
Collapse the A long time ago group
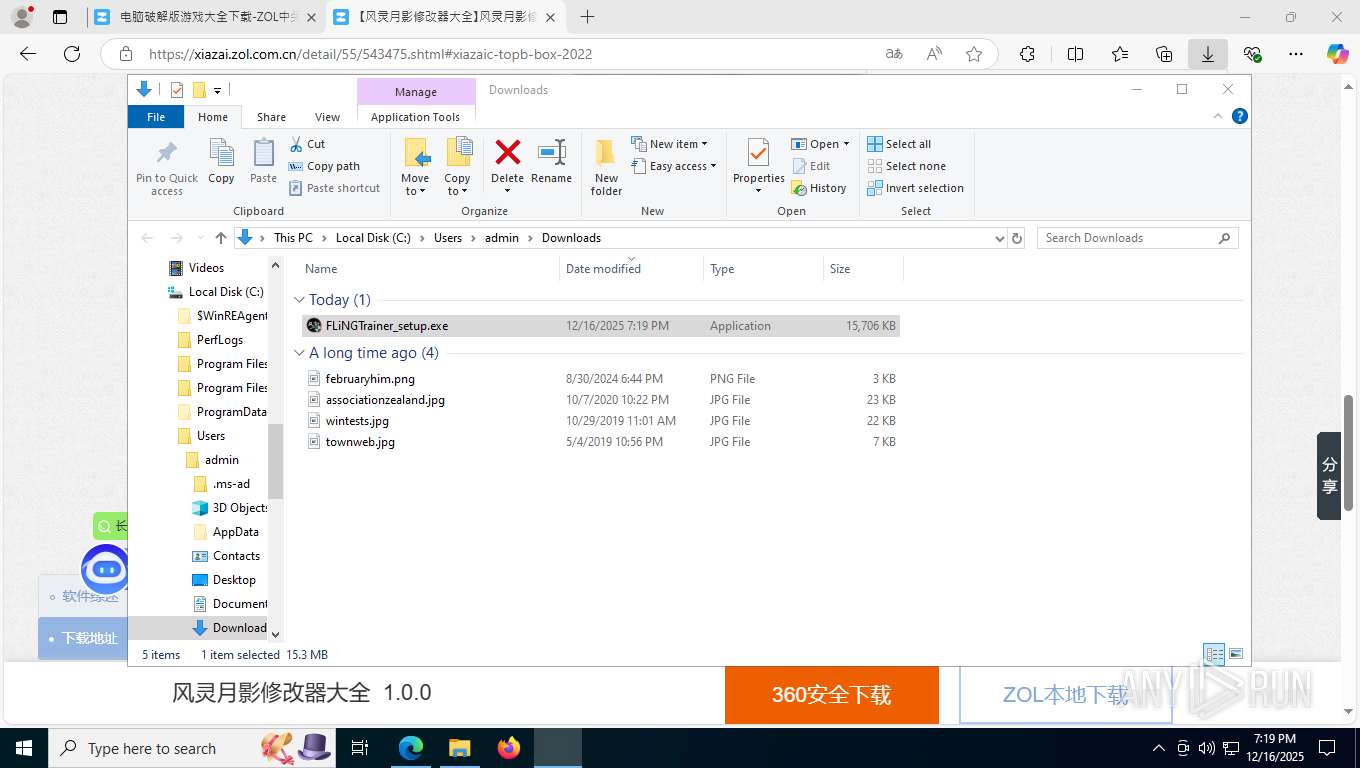(299, 353)
